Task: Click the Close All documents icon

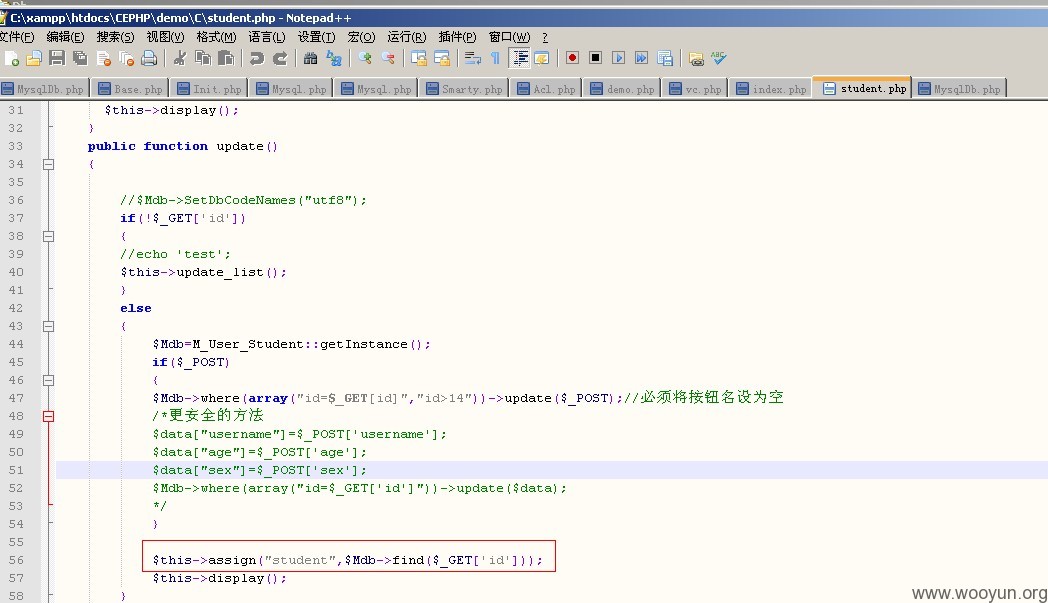Action: click(x=126, y=59)
